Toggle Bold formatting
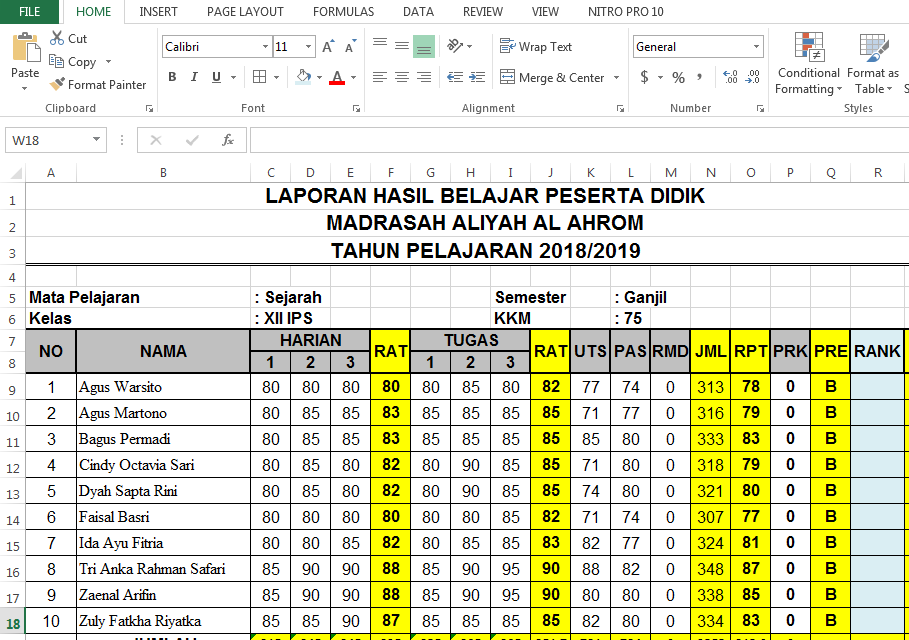 pos(172,77)
